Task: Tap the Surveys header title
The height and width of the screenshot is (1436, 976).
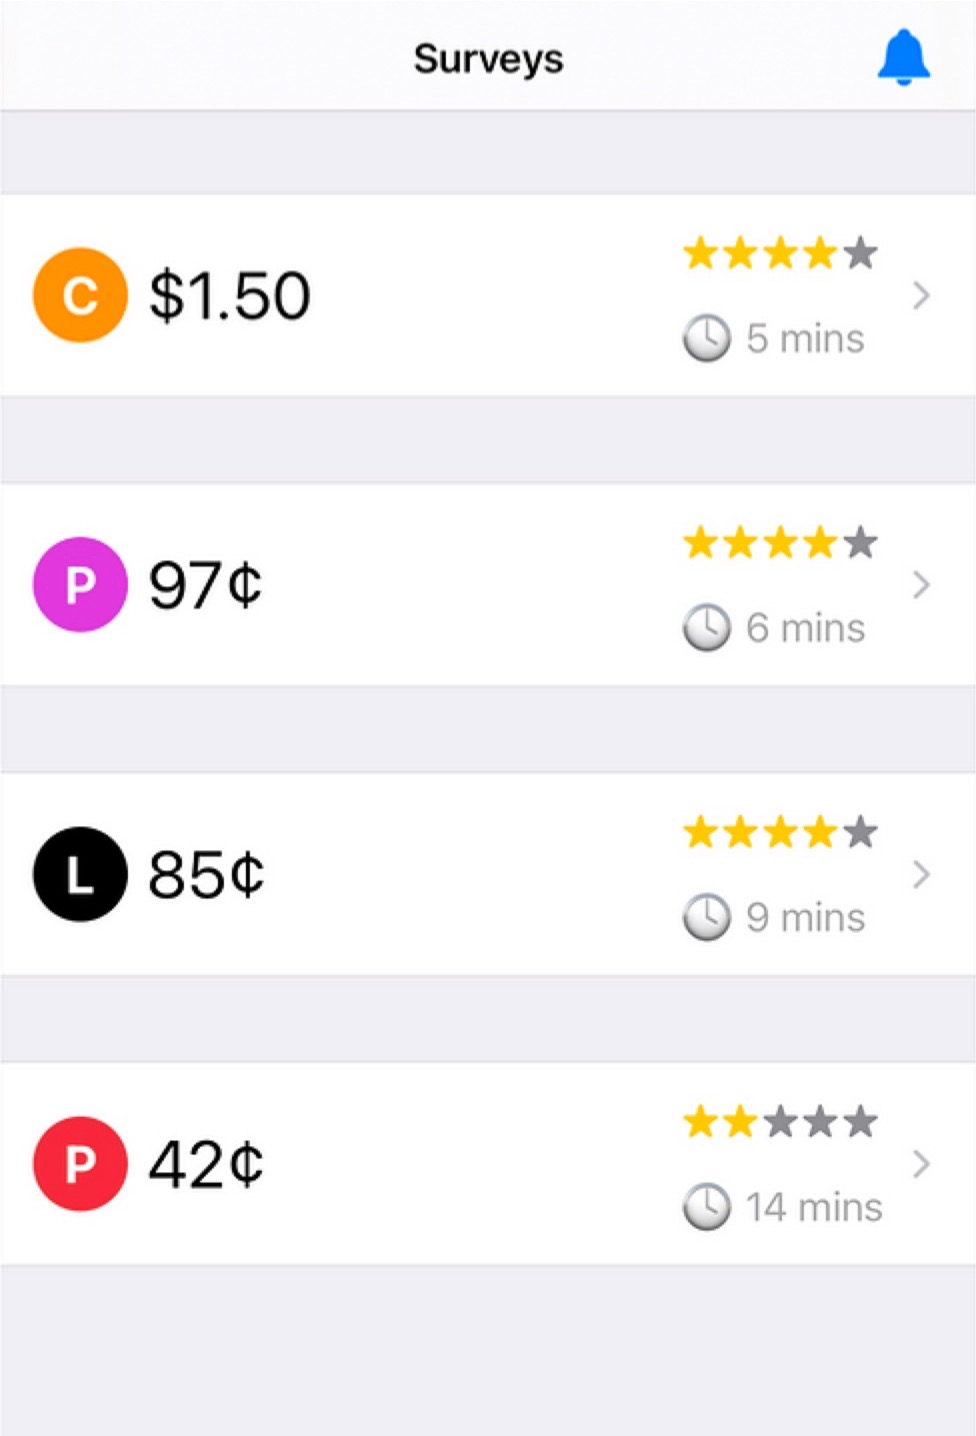Action: (x=488, y=59)
